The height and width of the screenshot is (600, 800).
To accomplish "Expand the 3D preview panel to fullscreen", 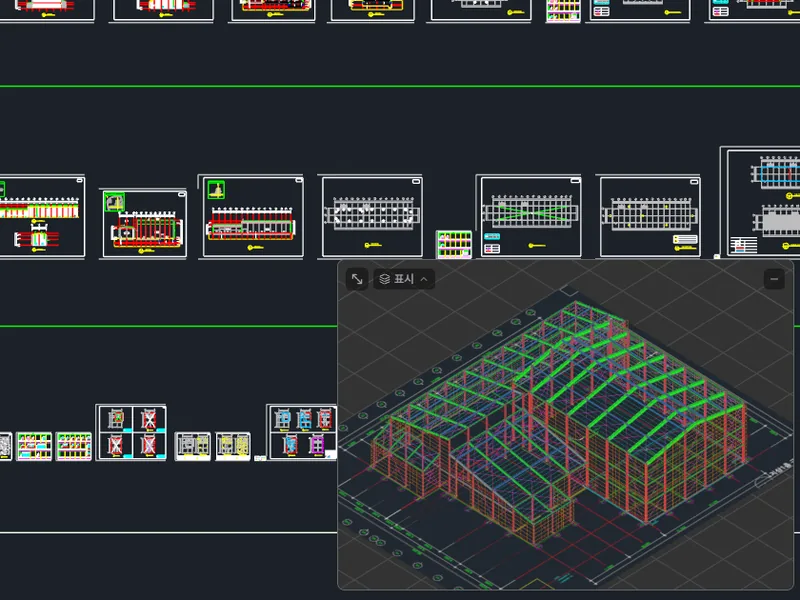I will click(x=357, y=279).
